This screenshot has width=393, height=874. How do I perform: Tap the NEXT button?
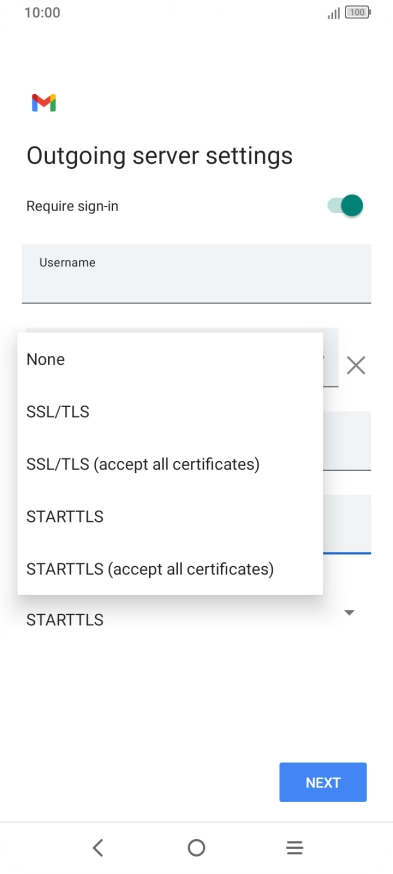[x=323, y=782]
